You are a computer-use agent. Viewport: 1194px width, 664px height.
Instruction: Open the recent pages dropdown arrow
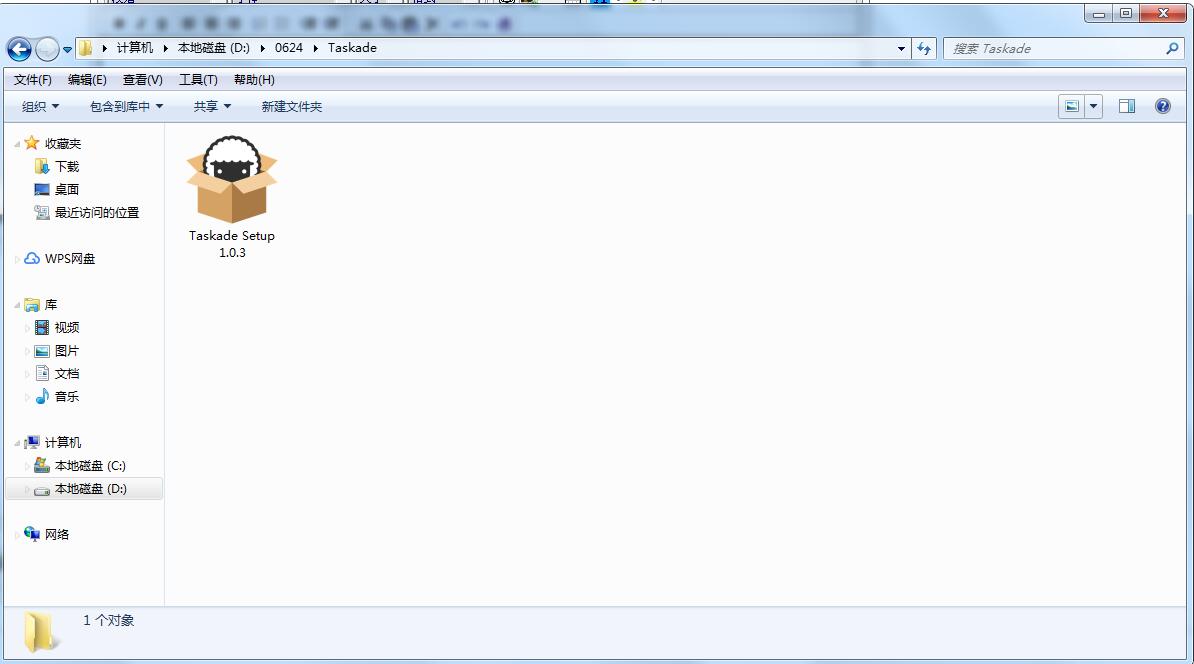[x=67, y=49]
